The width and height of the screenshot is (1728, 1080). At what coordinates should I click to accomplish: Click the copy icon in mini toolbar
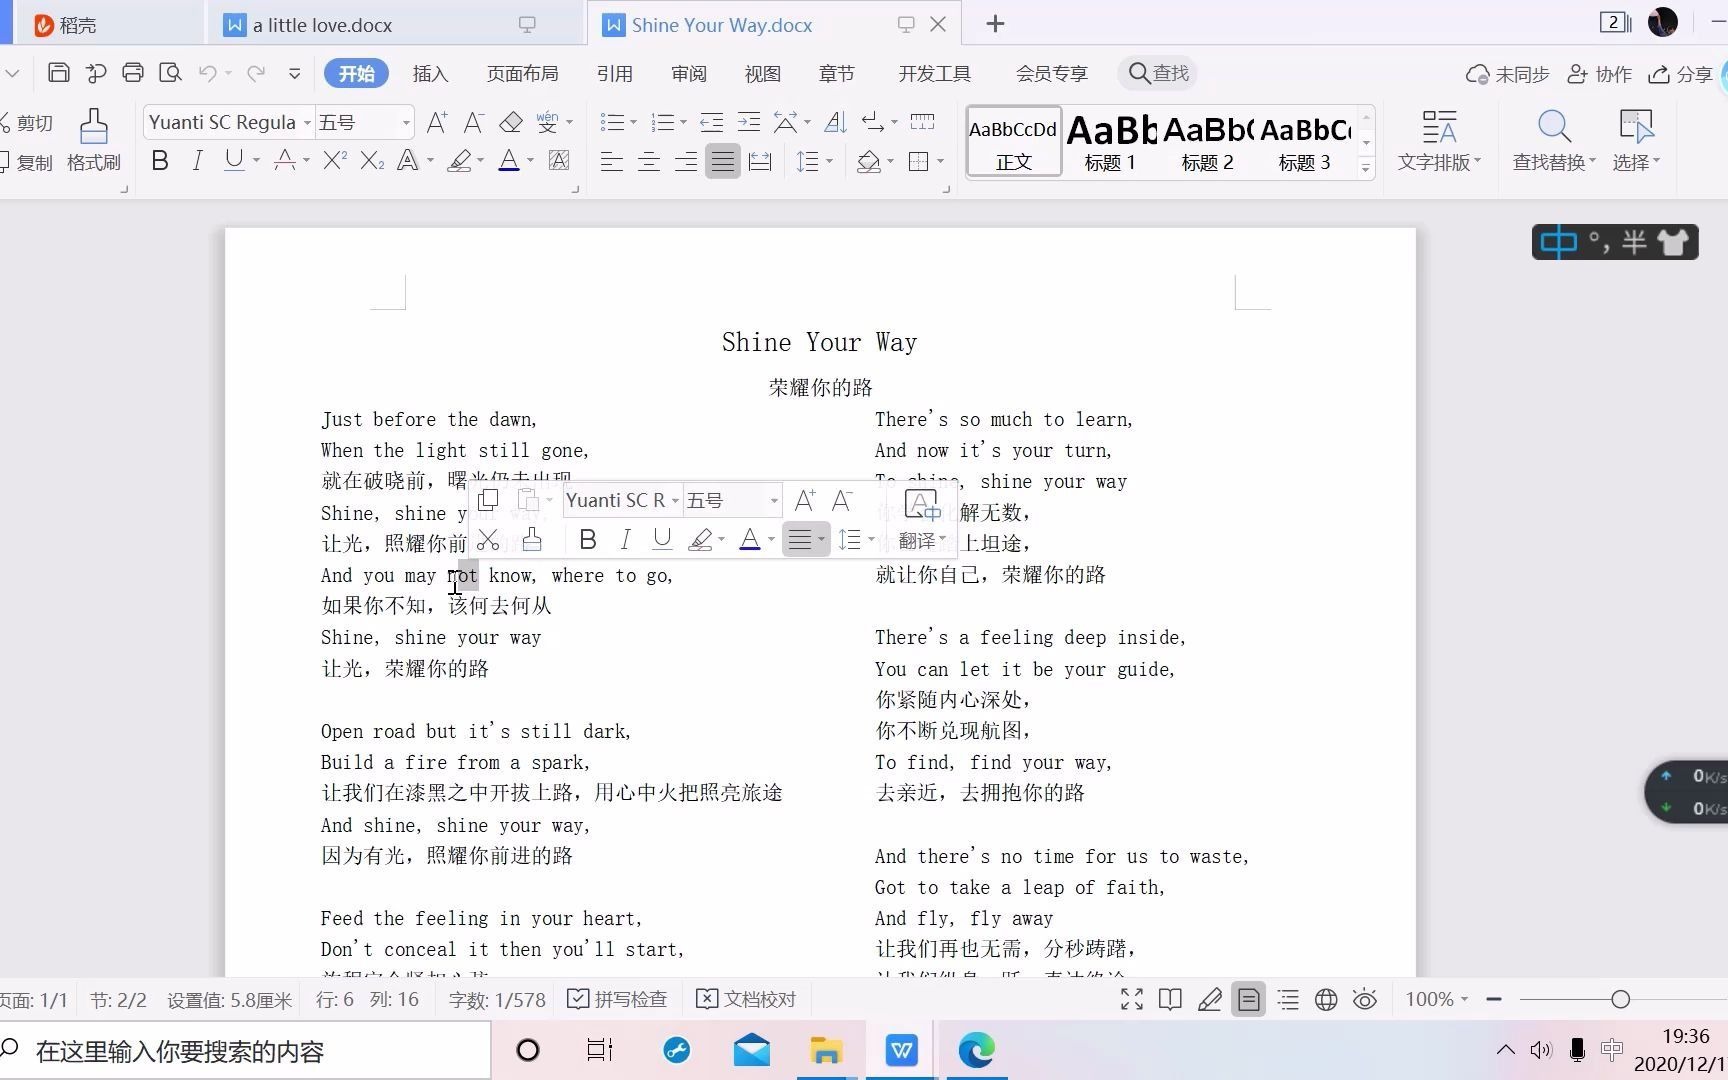(488, 500)
